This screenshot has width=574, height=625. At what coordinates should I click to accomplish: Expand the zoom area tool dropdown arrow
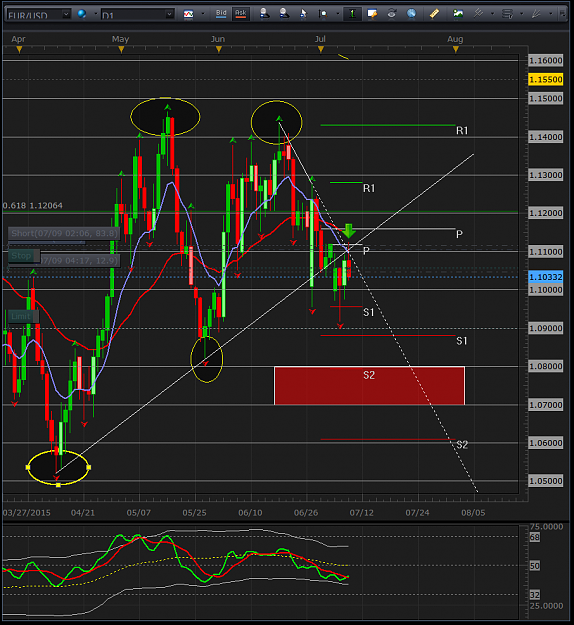(338, 14)
